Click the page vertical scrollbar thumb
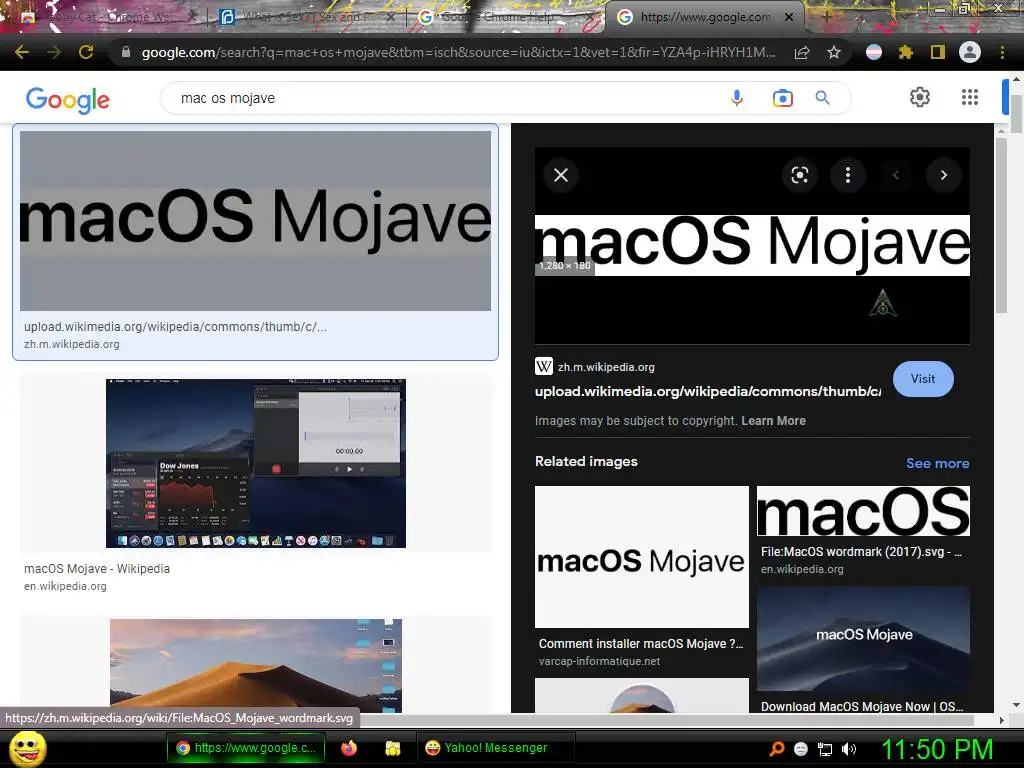The width and height of the screenshot is (1024, 768). 1016,114
